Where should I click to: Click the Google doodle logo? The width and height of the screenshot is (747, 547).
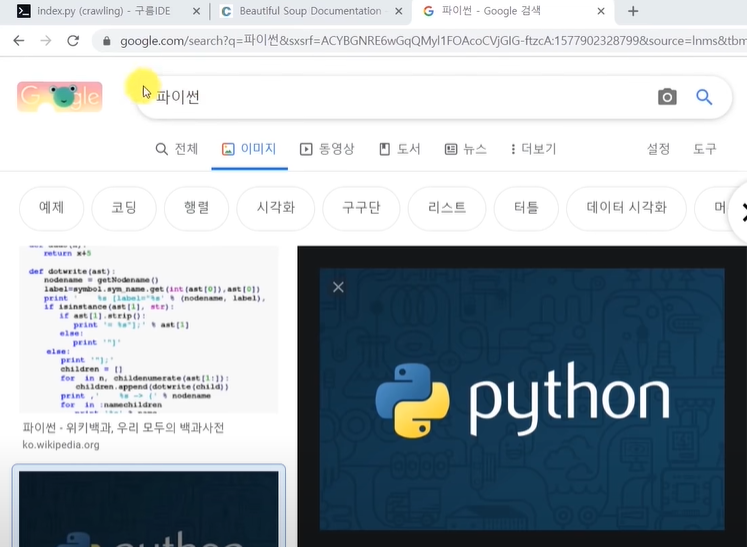click(60, 97)
